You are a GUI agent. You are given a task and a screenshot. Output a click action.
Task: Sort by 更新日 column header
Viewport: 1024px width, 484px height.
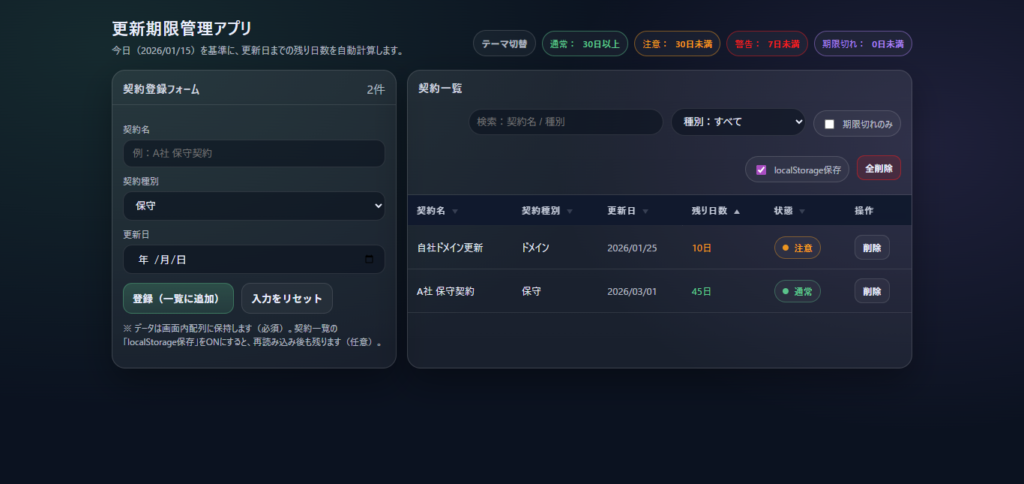click(x=628, y=211)
